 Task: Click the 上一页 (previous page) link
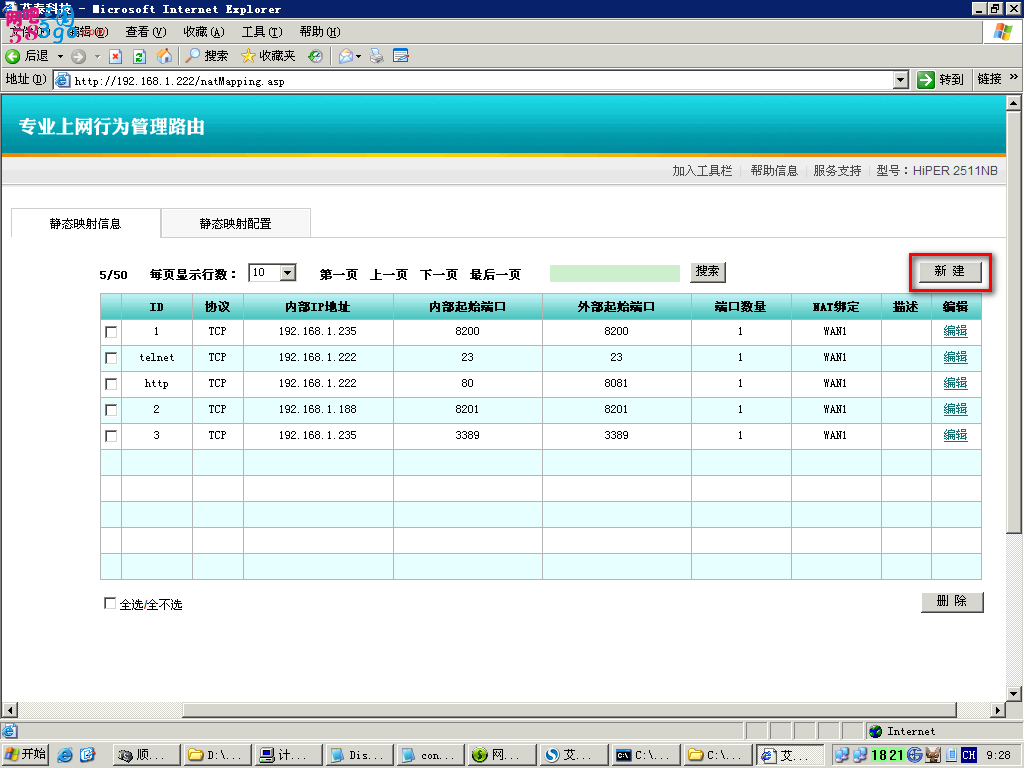point(389,274)
